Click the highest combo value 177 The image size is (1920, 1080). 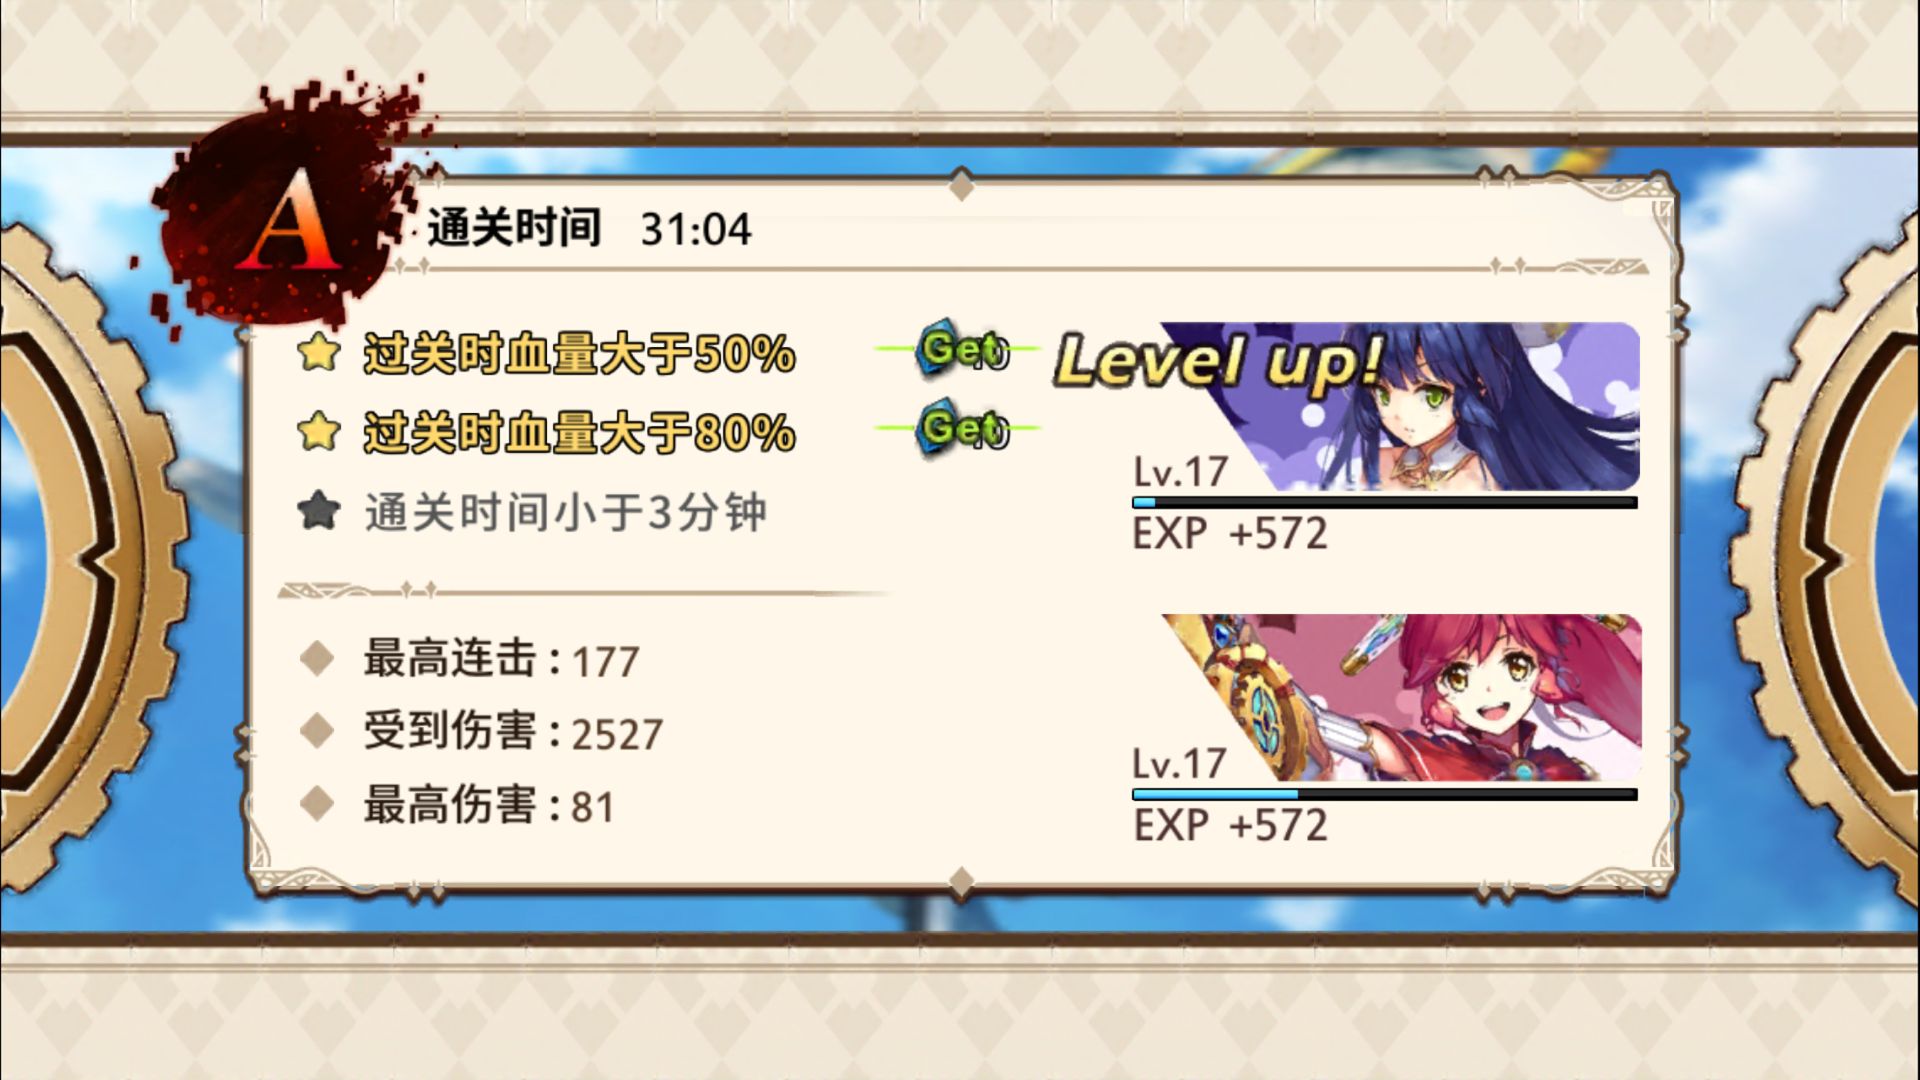click(605, 663)
